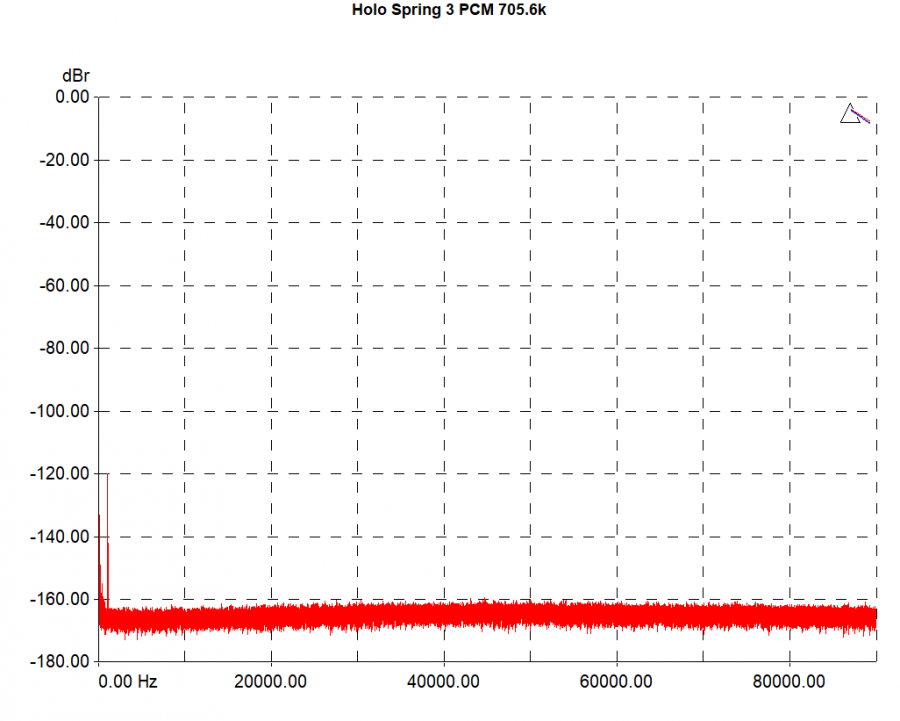
Task: Click the -60.00 y-axis label
Action: pyautogui.click(x=64, y=285)
